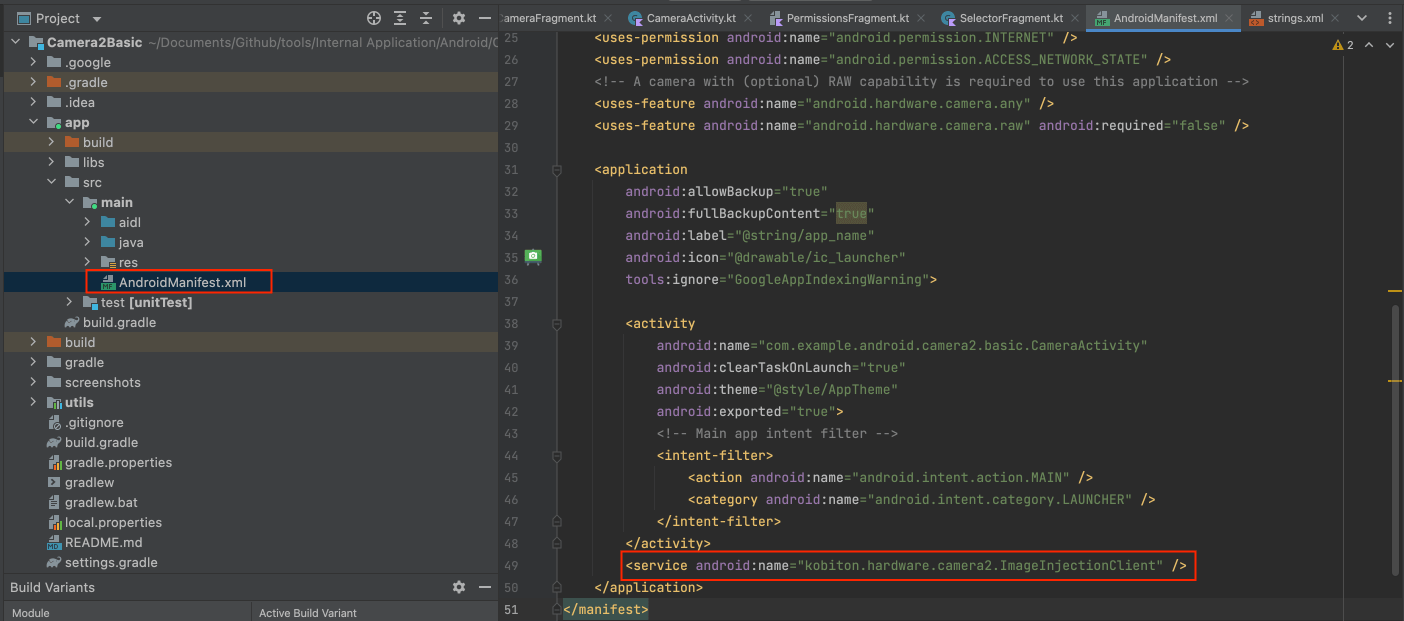Expand the .idea folder
Image resolution: width=1404 pixels, height=621 pixels.
34,102
